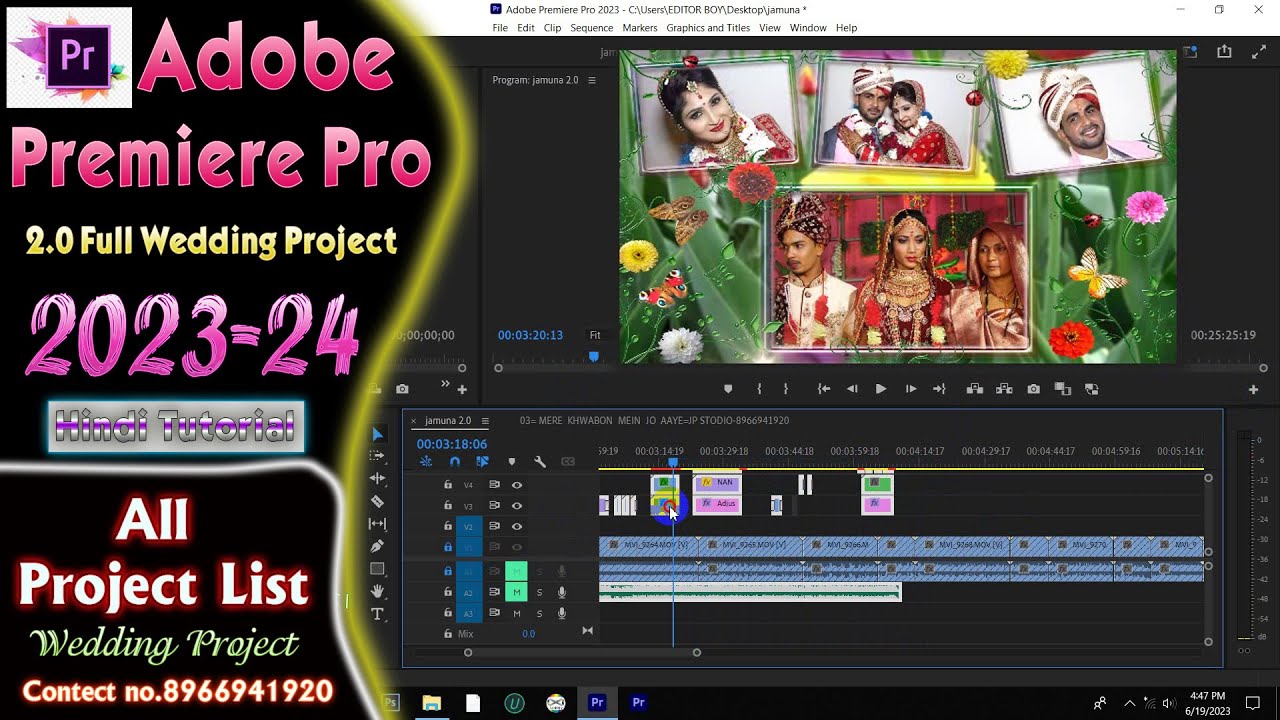
Task: Close the jamuna 2.0 timeline tab
Action: click(415, 421)
